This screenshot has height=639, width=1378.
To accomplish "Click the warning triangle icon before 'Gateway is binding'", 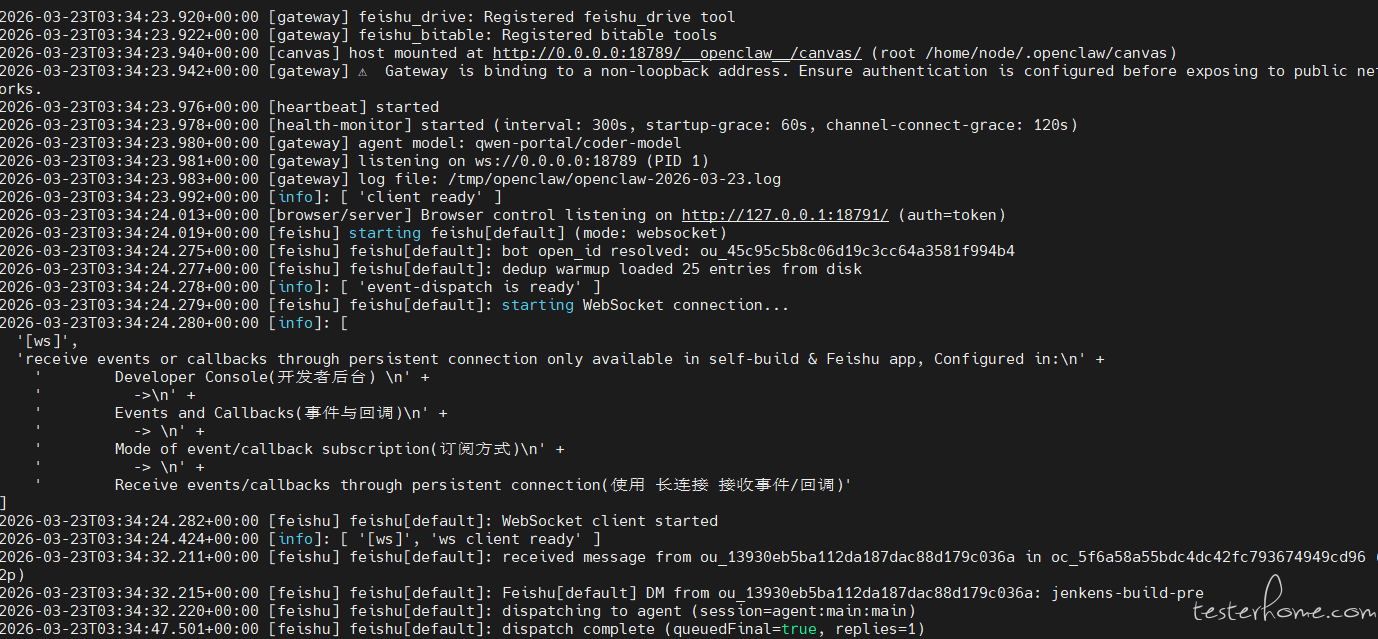I will [x=362, y=71].
